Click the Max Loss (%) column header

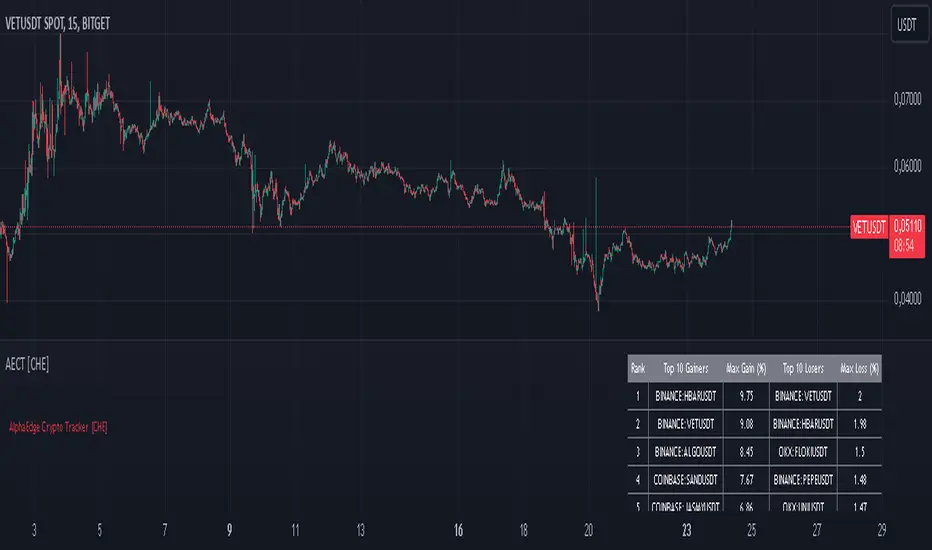tap(858, 369)
